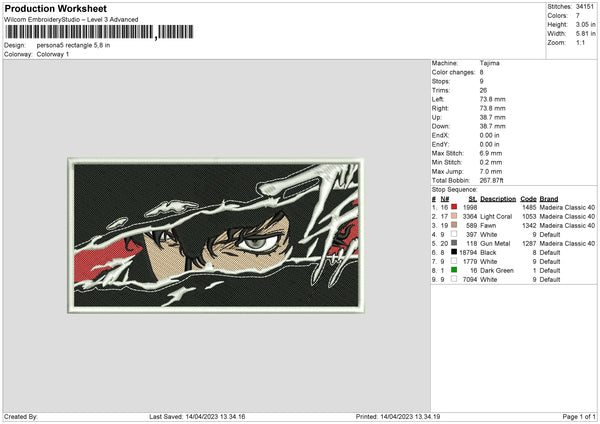Select the Height value 3.05 in
Viewport: 600px width, 424px height.
[x=585, y=24]
